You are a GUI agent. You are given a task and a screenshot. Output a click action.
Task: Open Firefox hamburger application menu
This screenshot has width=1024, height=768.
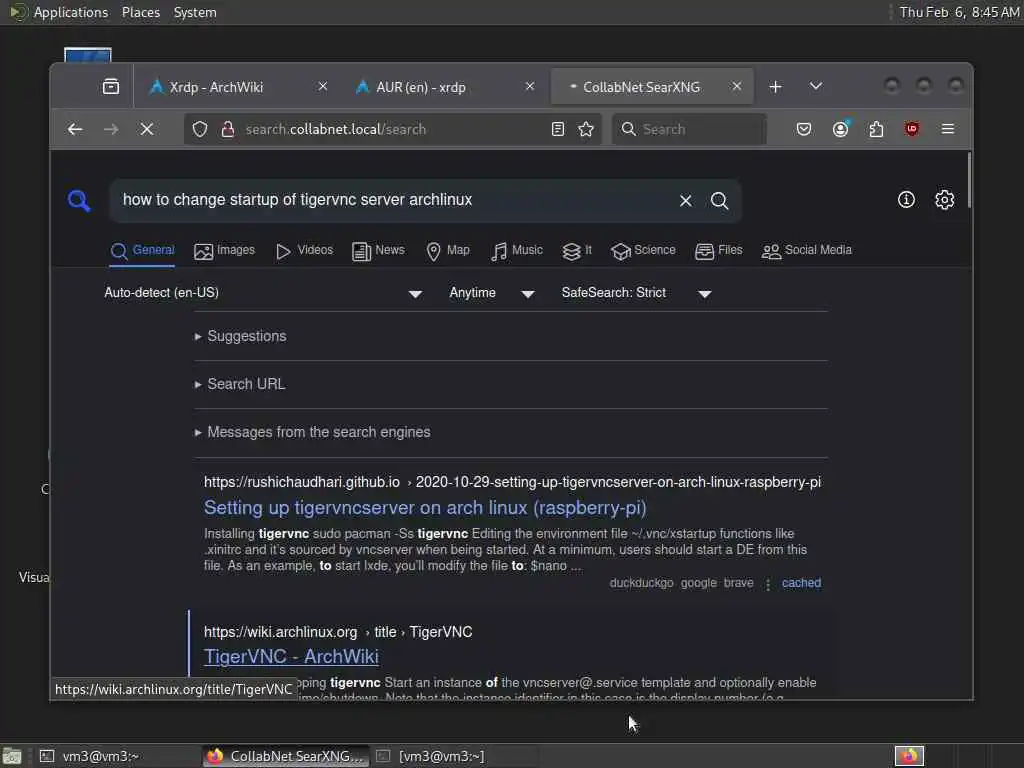tap(948, 129)
